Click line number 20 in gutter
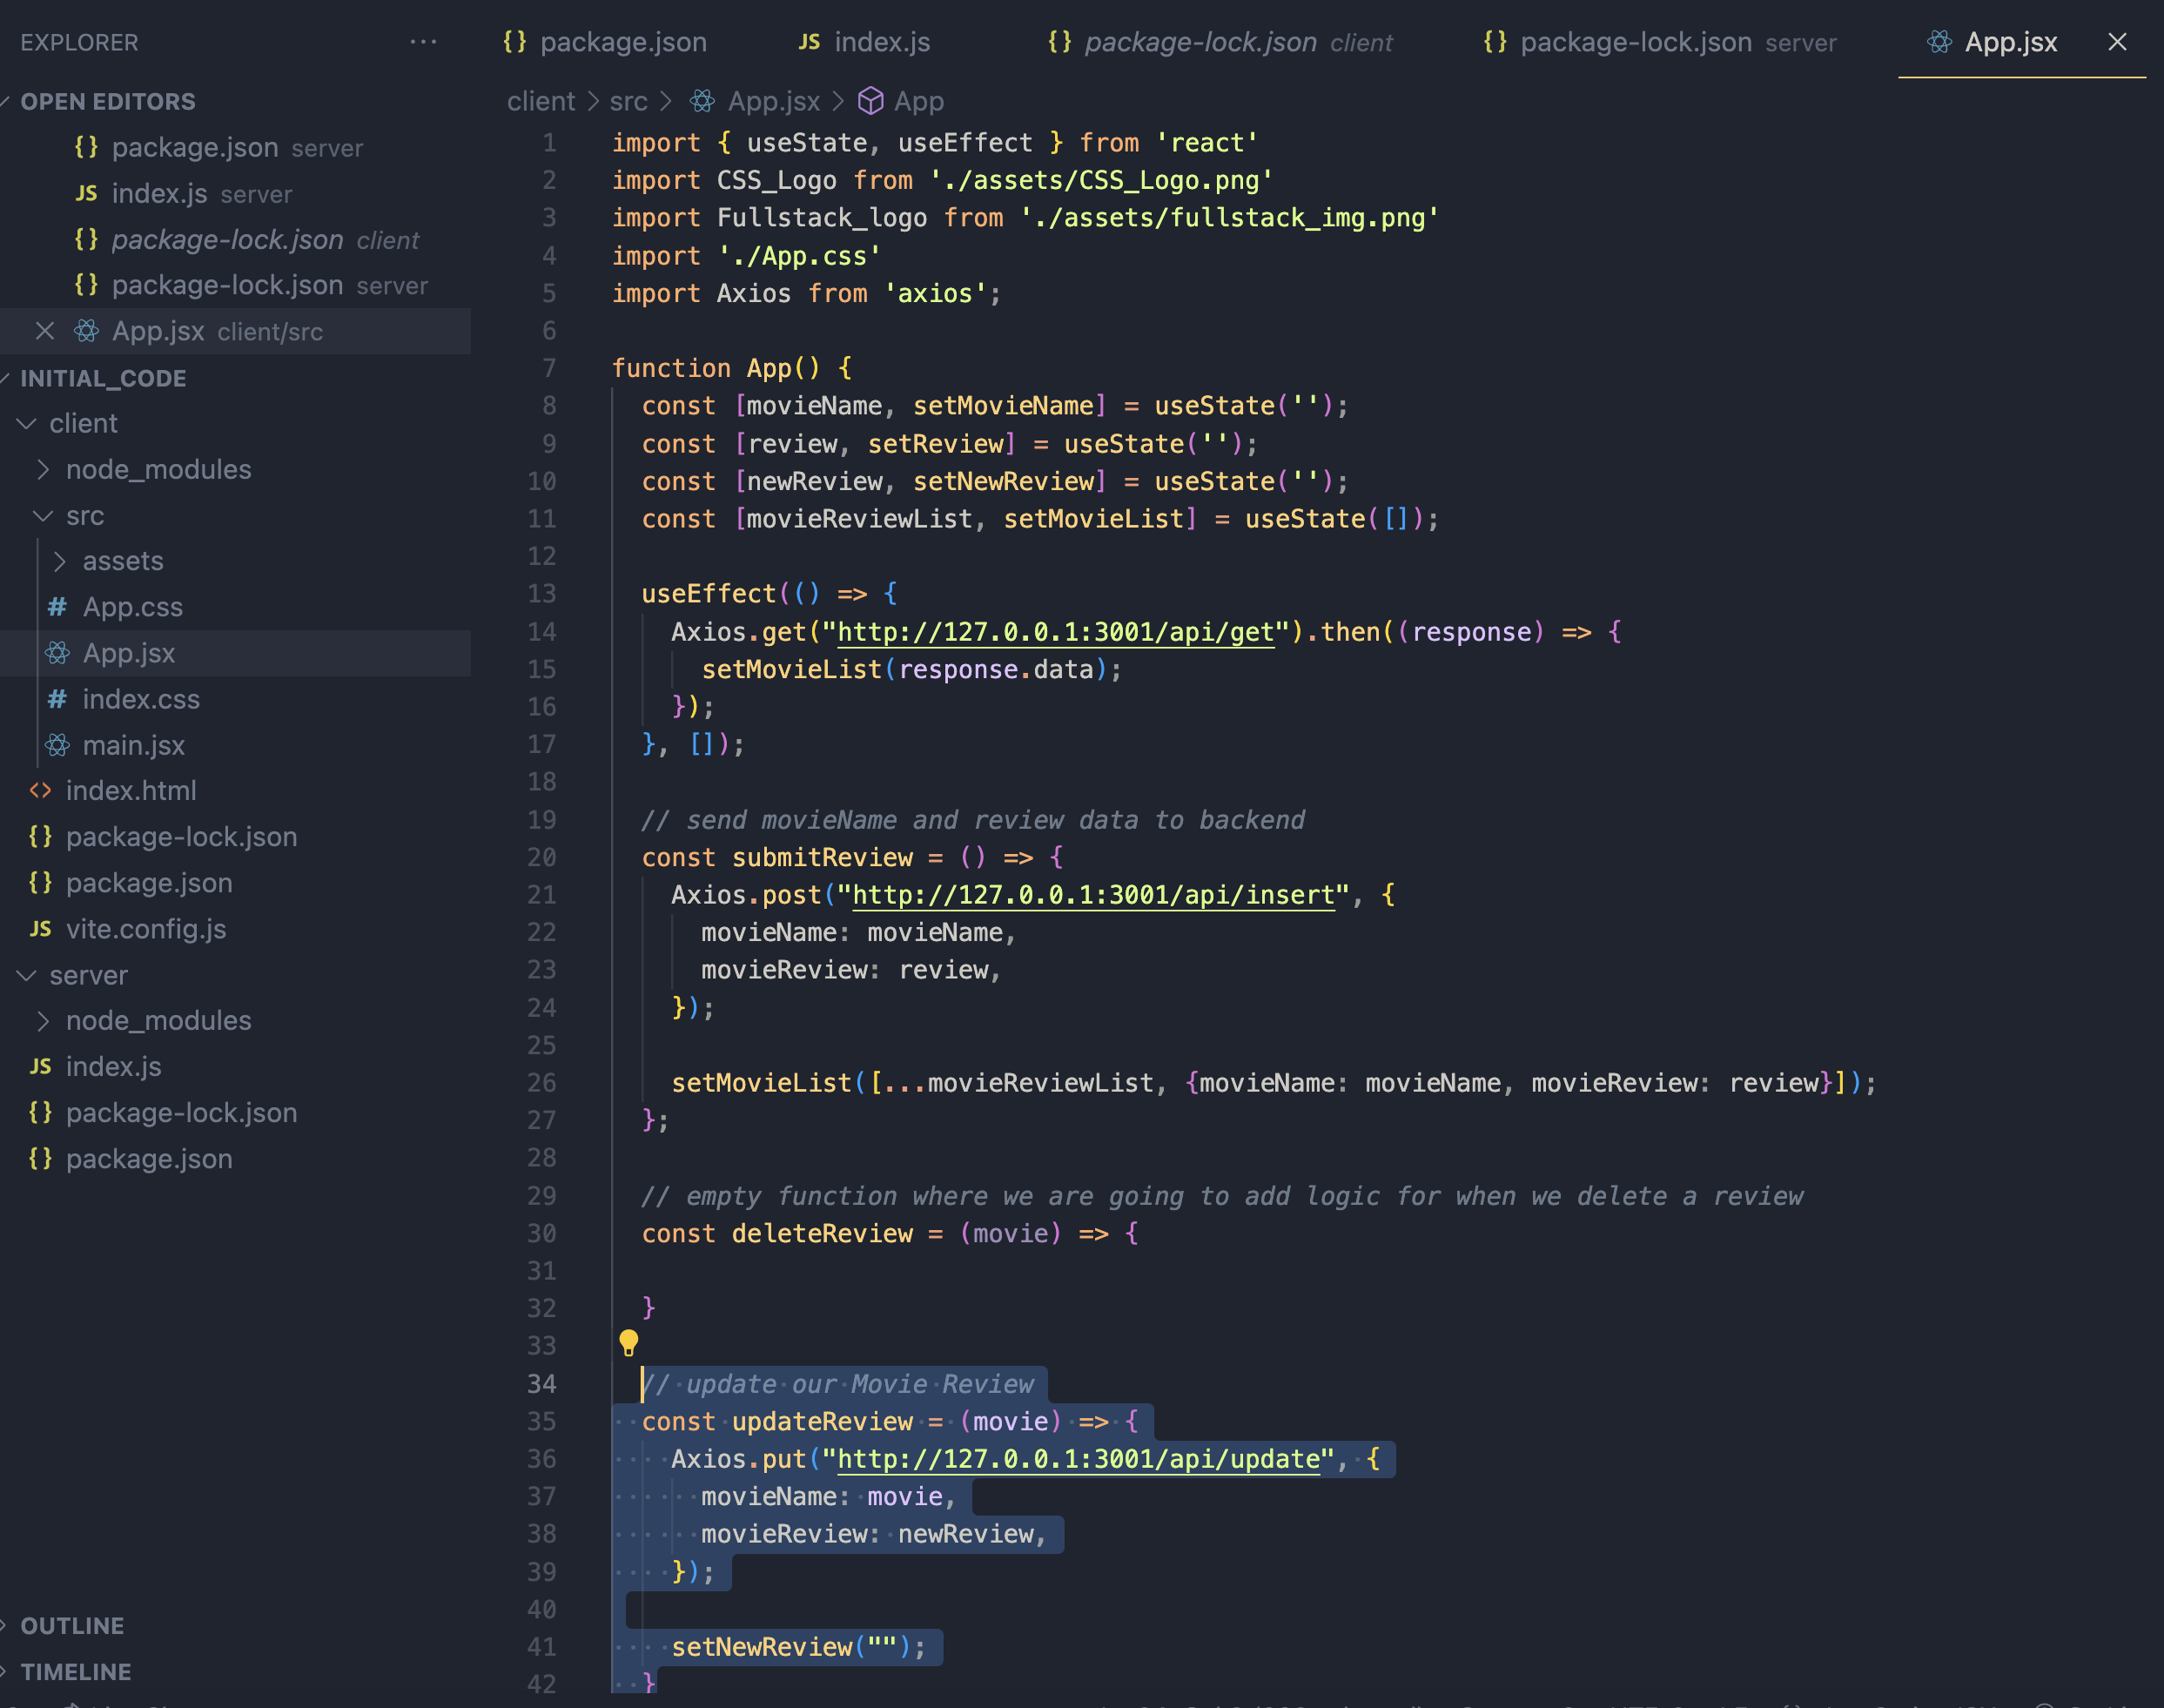Image resolution: width=2164 pixels, height=1708 pixels. click(541, 857)
